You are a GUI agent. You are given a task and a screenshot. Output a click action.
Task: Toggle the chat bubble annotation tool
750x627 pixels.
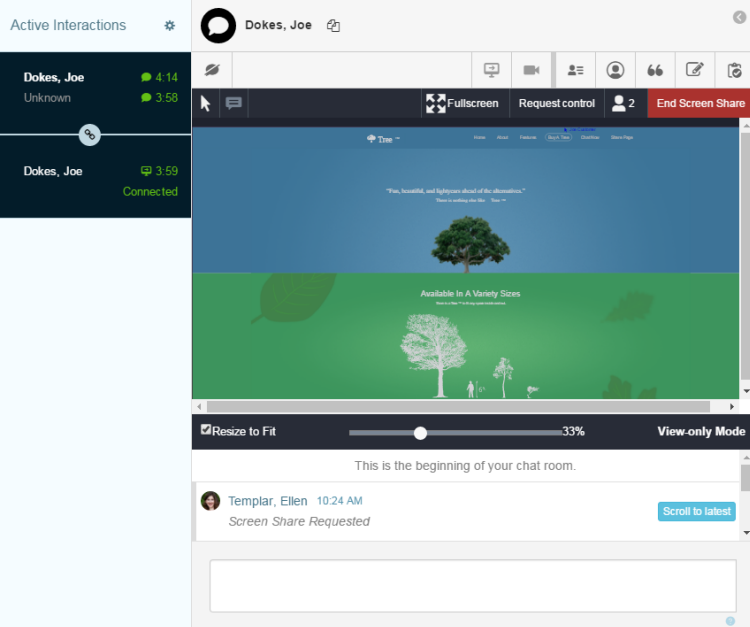coord(234,103)
